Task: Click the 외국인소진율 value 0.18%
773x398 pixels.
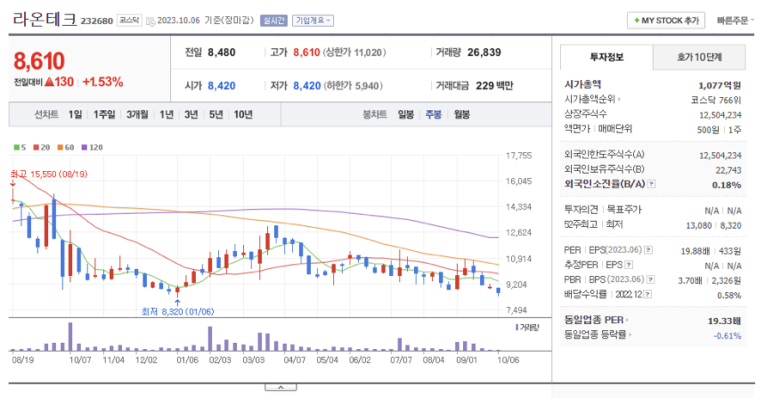Action: (727, 185)
